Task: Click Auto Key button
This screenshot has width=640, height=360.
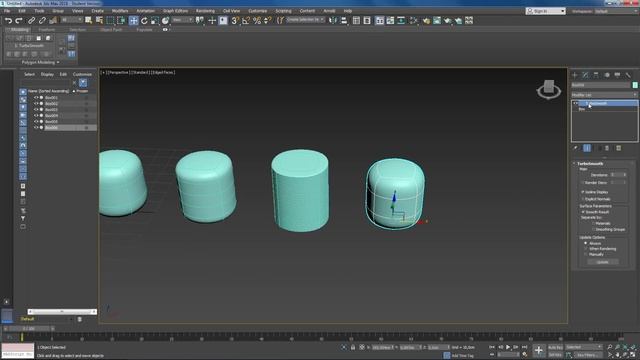Action: tap(555, 347)
